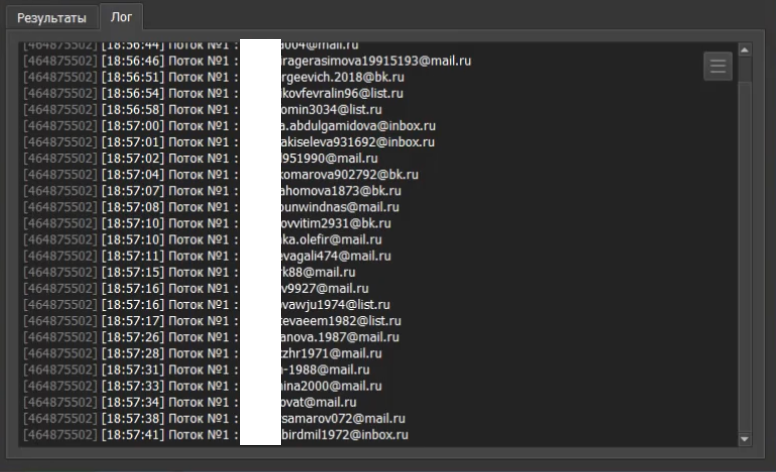Click the scroll up arrow of the log
This screenshot has width=776, height=472.
tap(744, 50)
